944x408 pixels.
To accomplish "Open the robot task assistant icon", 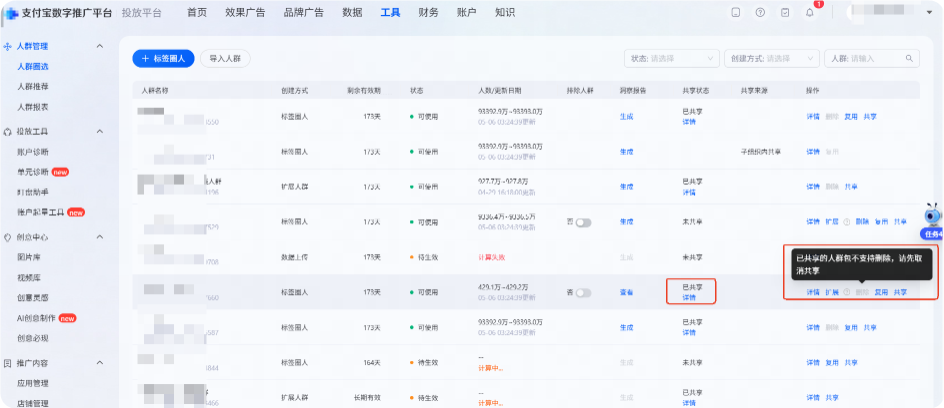I will pyautogui.click(x=933, y=215).
